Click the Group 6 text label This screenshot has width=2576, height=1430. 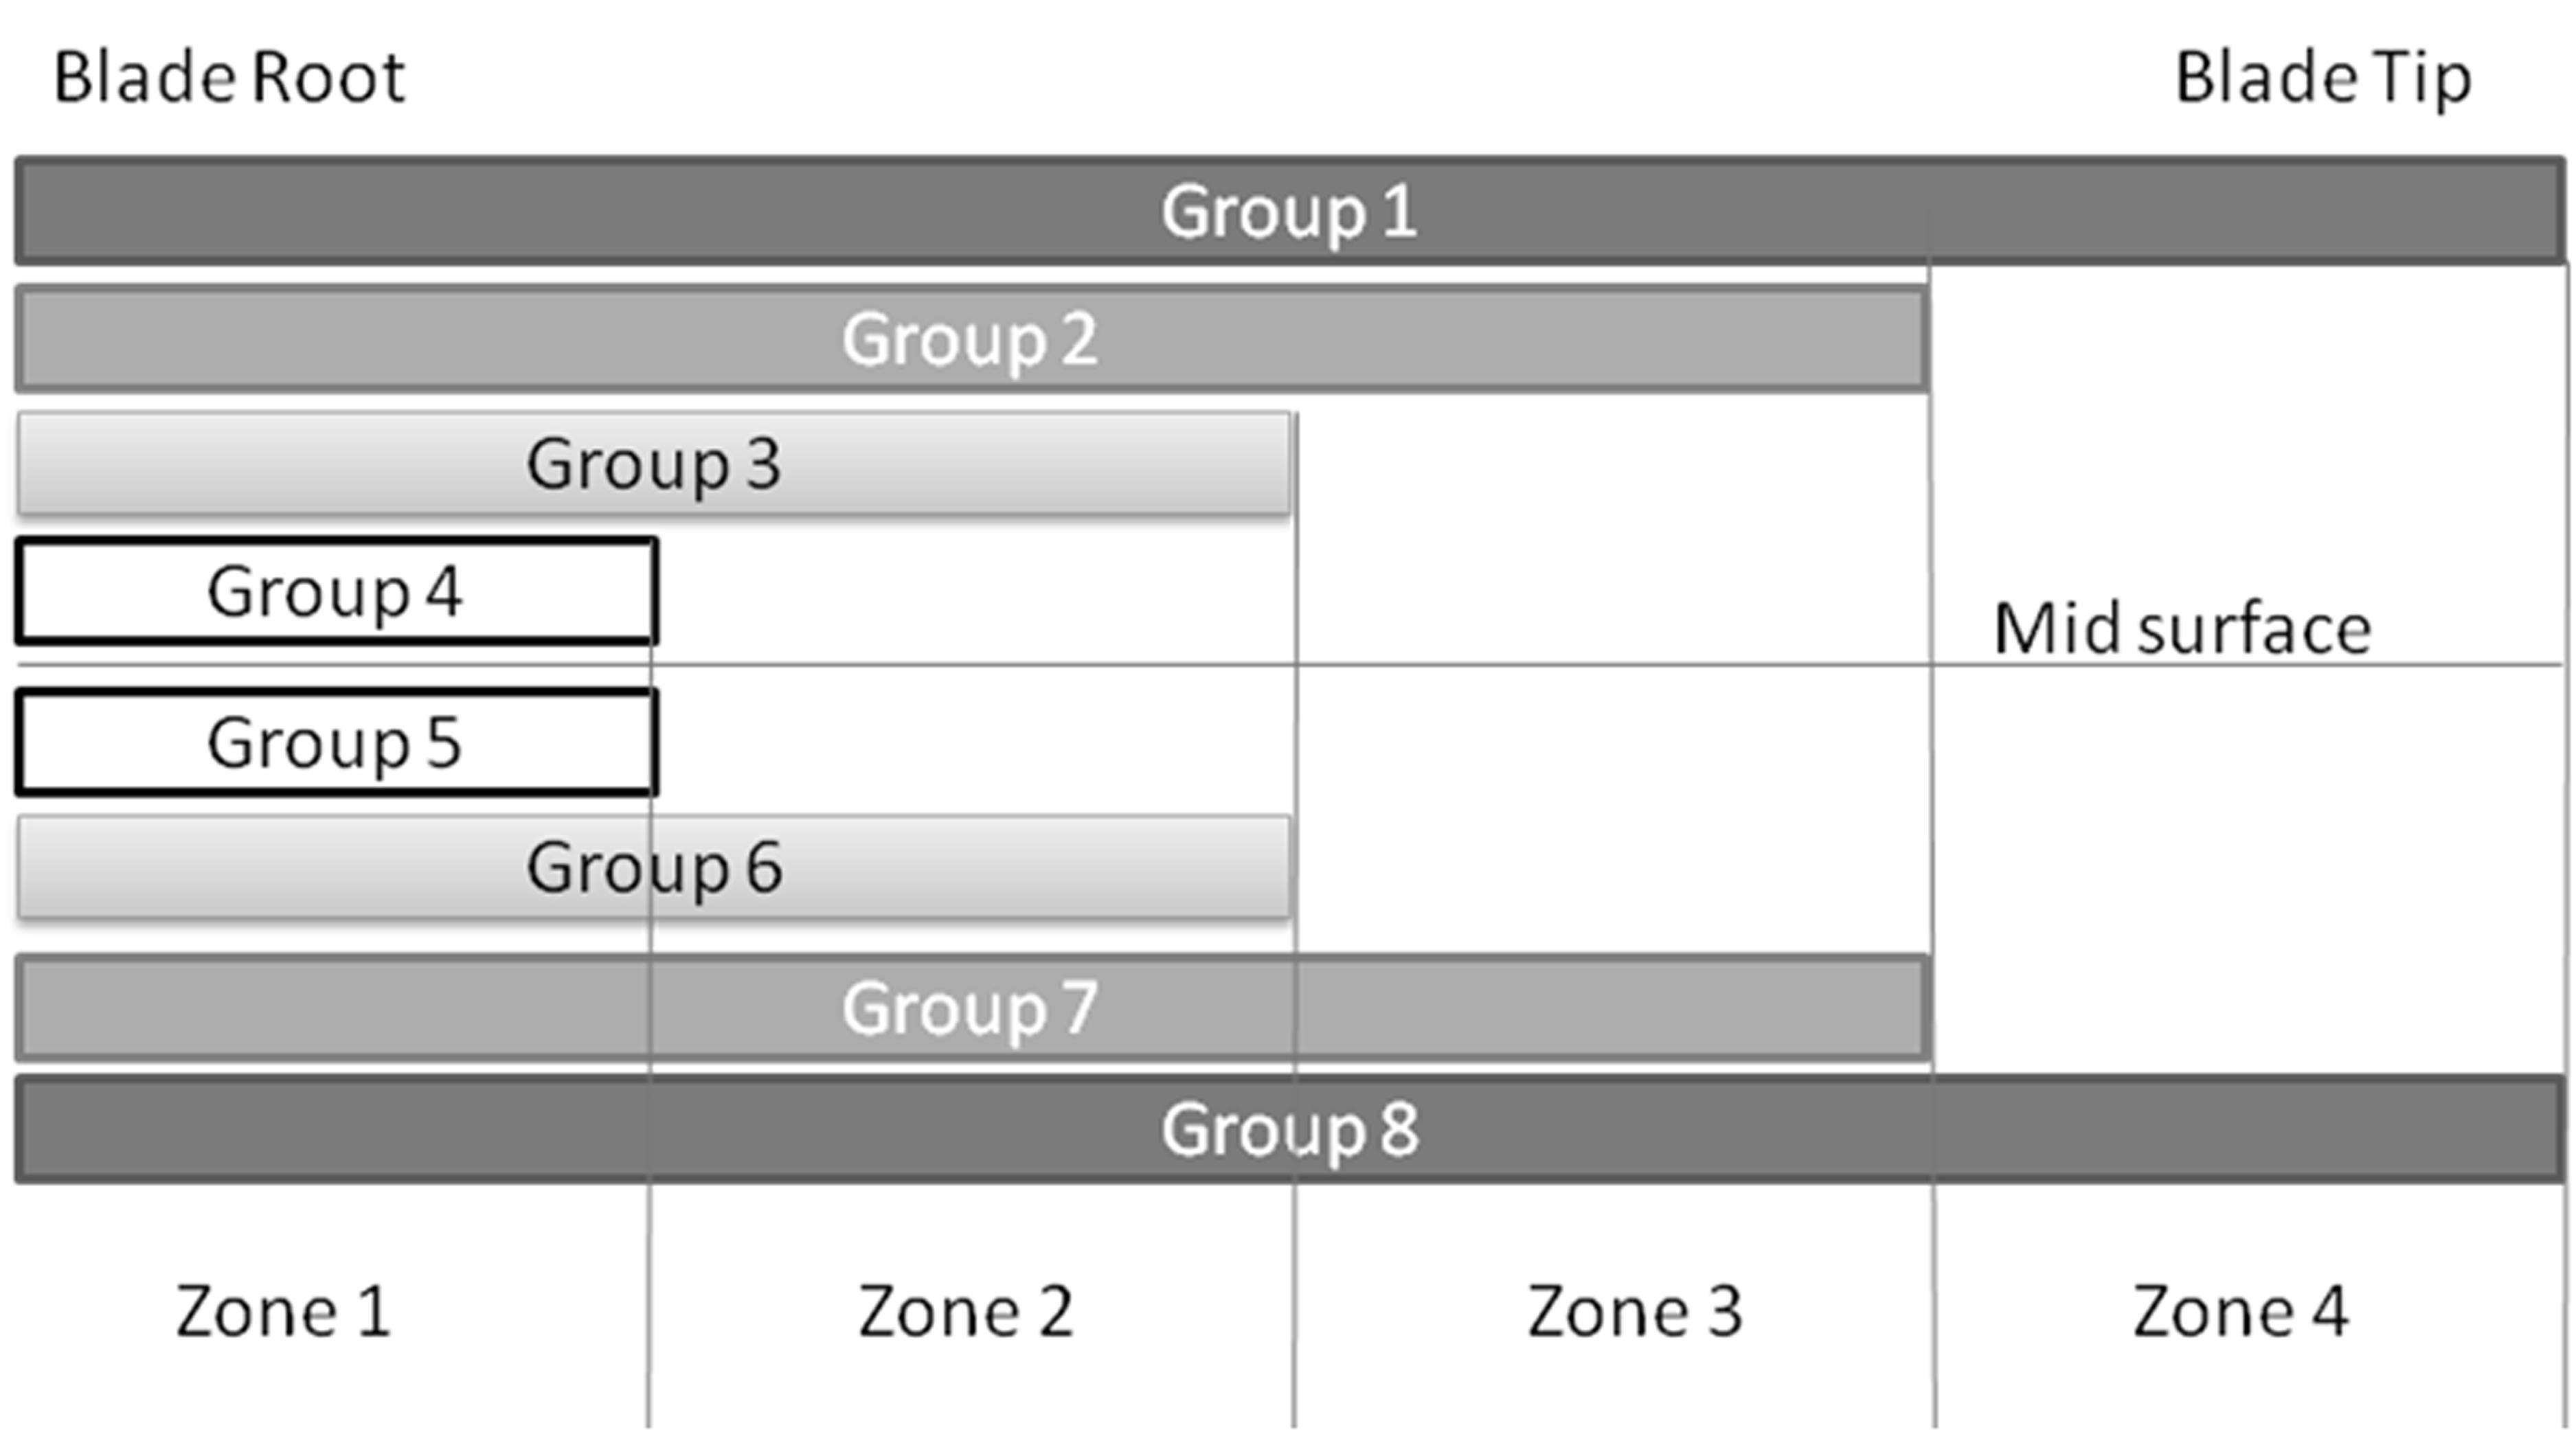tap(654, 868)
